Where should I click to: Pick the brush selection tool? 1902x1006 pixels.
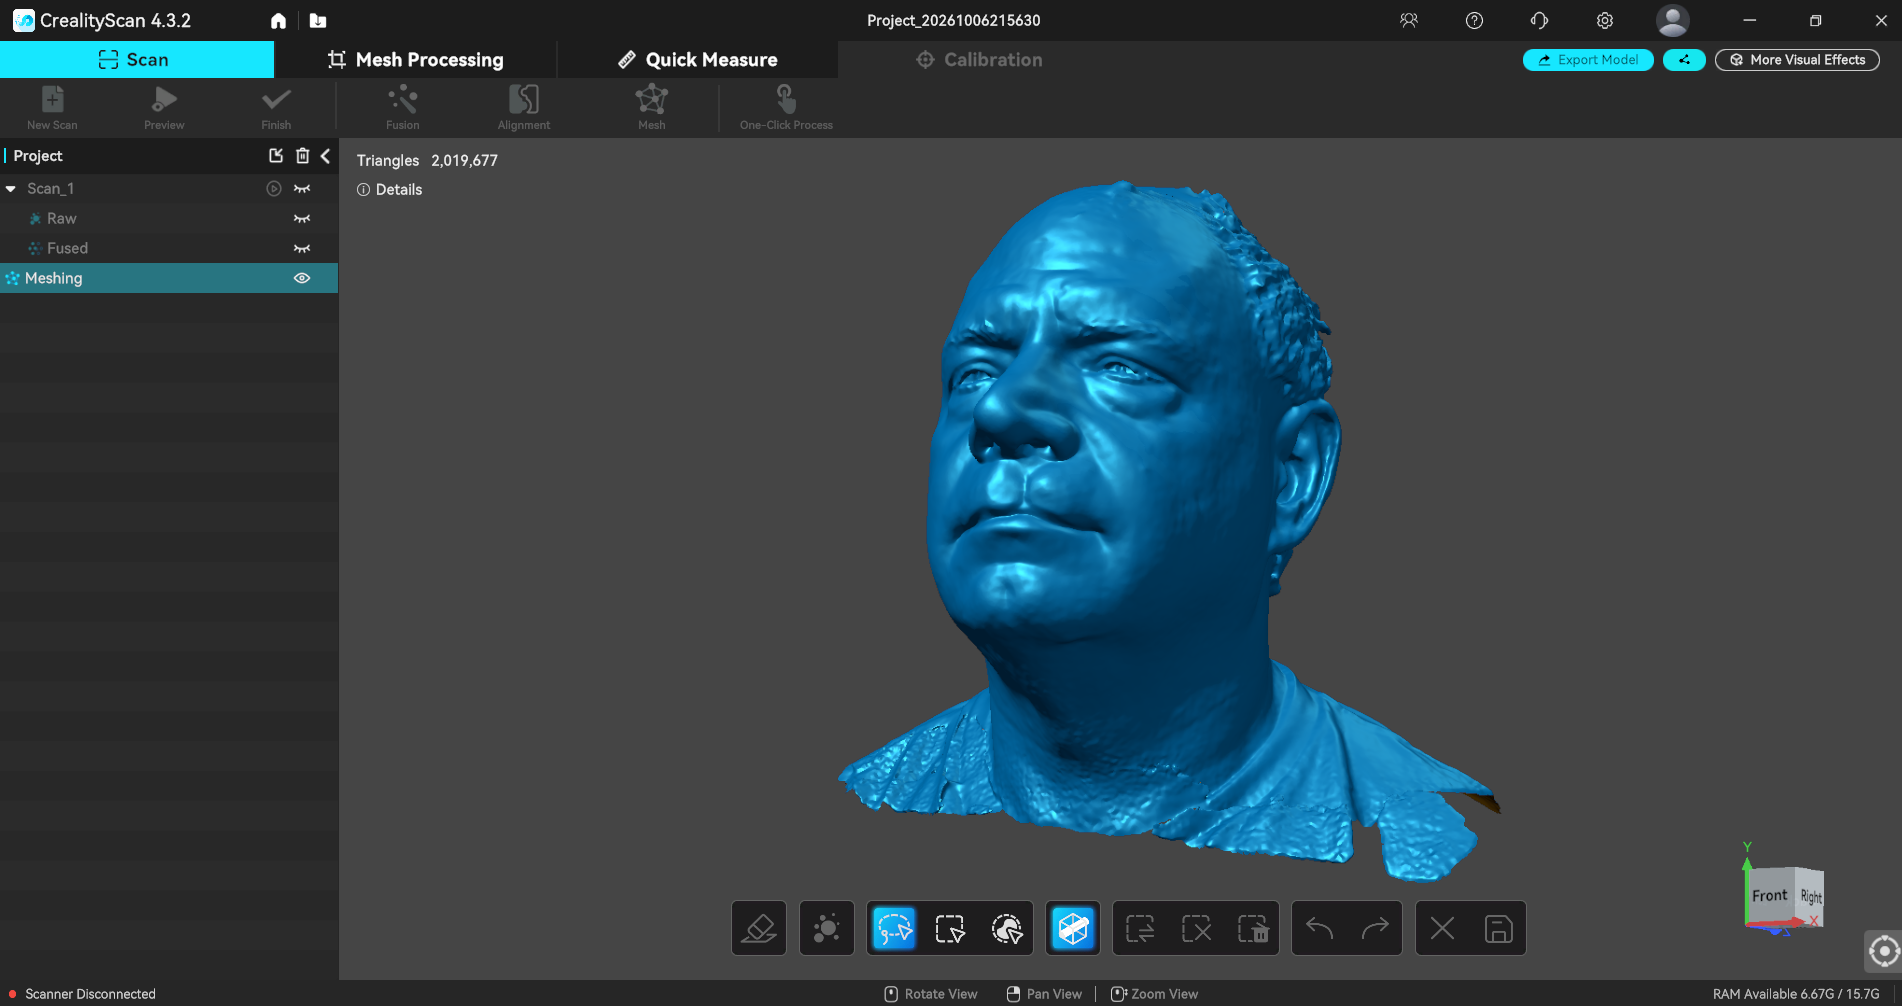[1007, 929]
